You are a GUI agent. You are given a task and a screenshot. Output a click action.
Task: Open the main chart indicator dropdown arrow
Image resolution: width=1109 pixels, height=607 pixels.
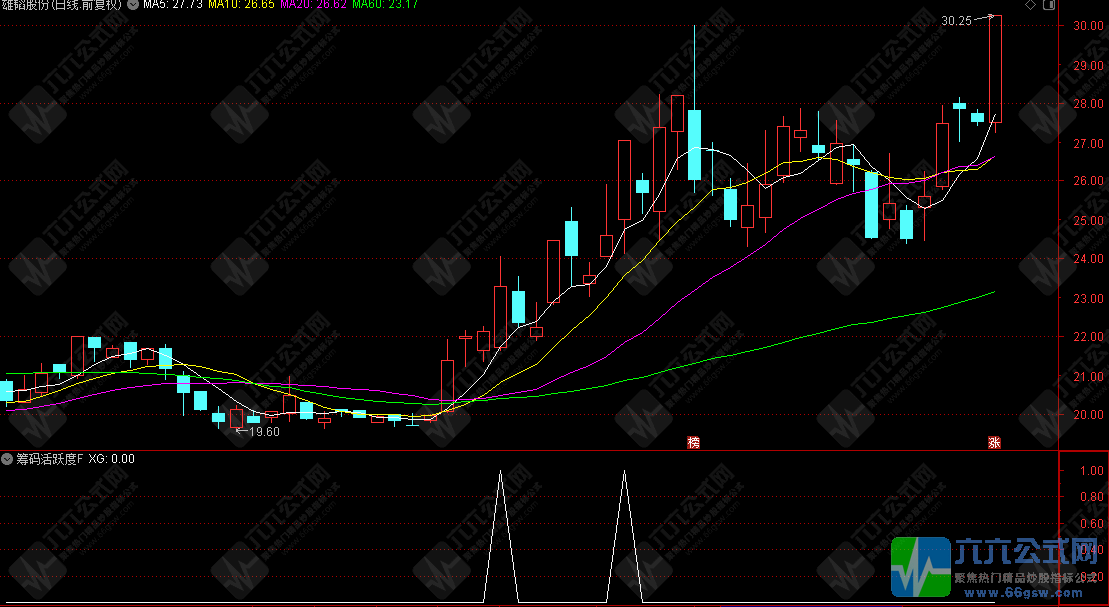coord(133,5)
